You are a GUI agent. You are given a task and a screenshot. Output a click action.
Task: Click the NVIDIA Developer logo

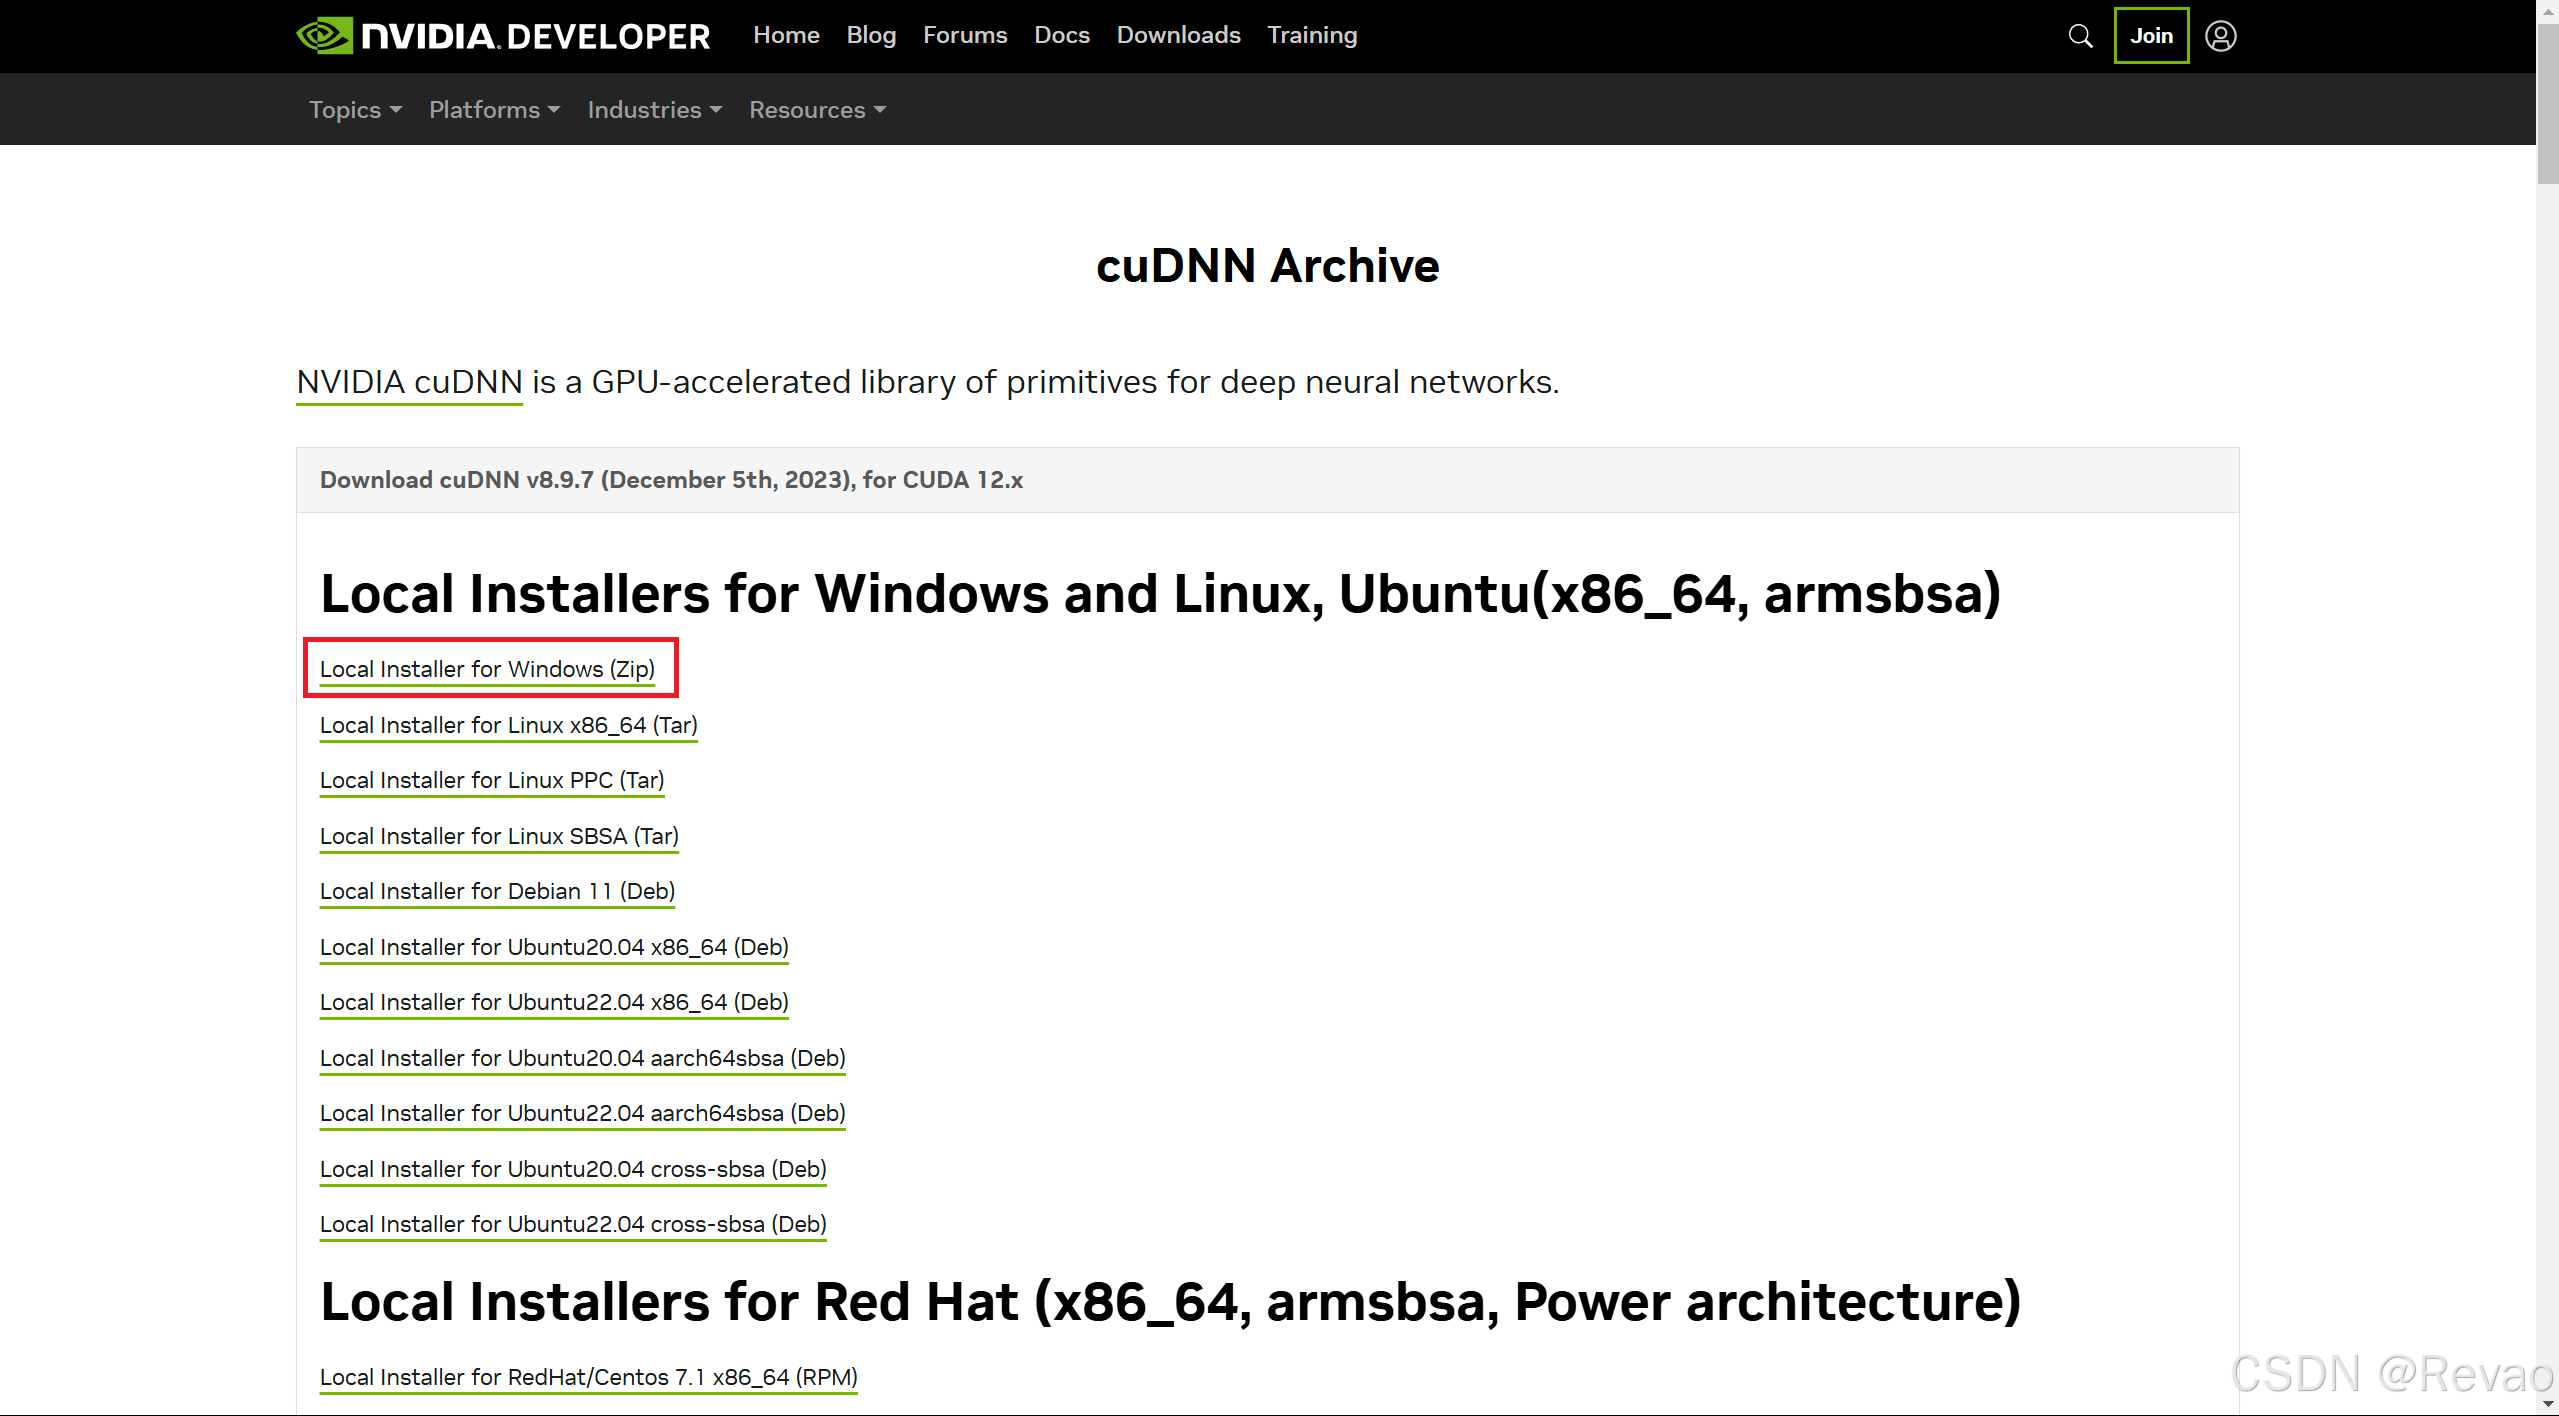tap(503, 36)
